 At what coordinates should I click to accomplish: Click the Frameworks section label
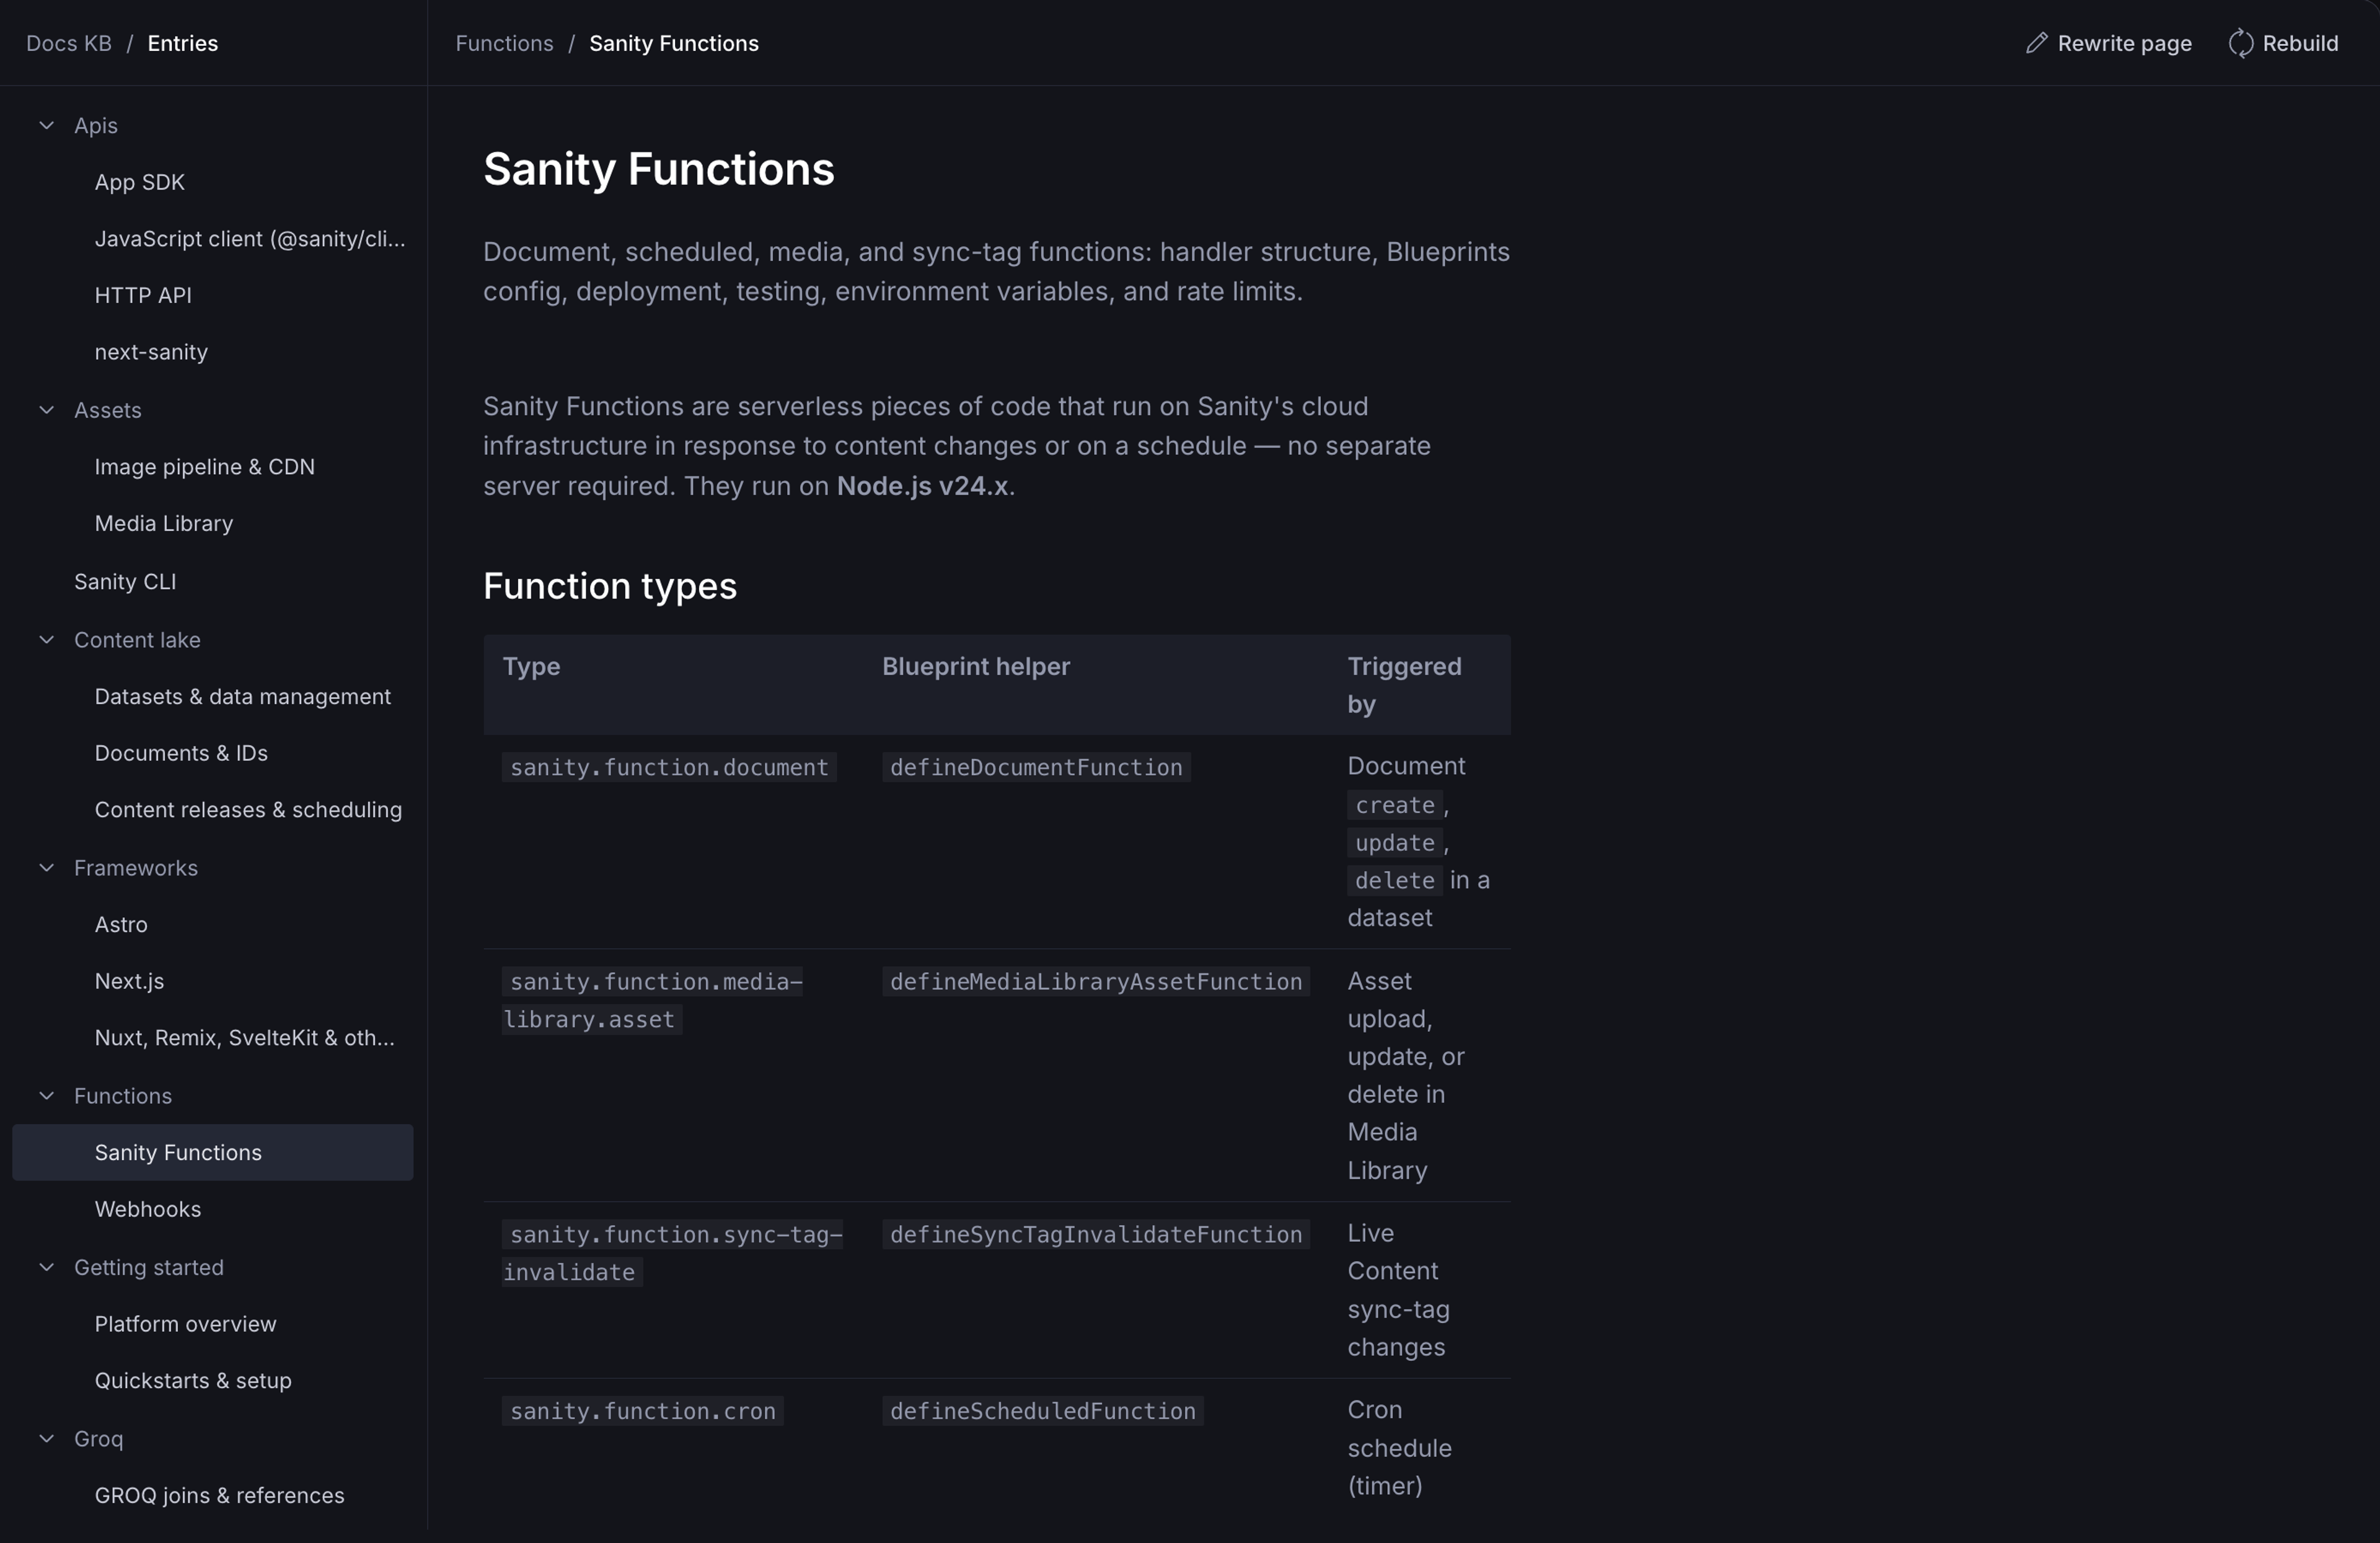(x=136, y=868)
